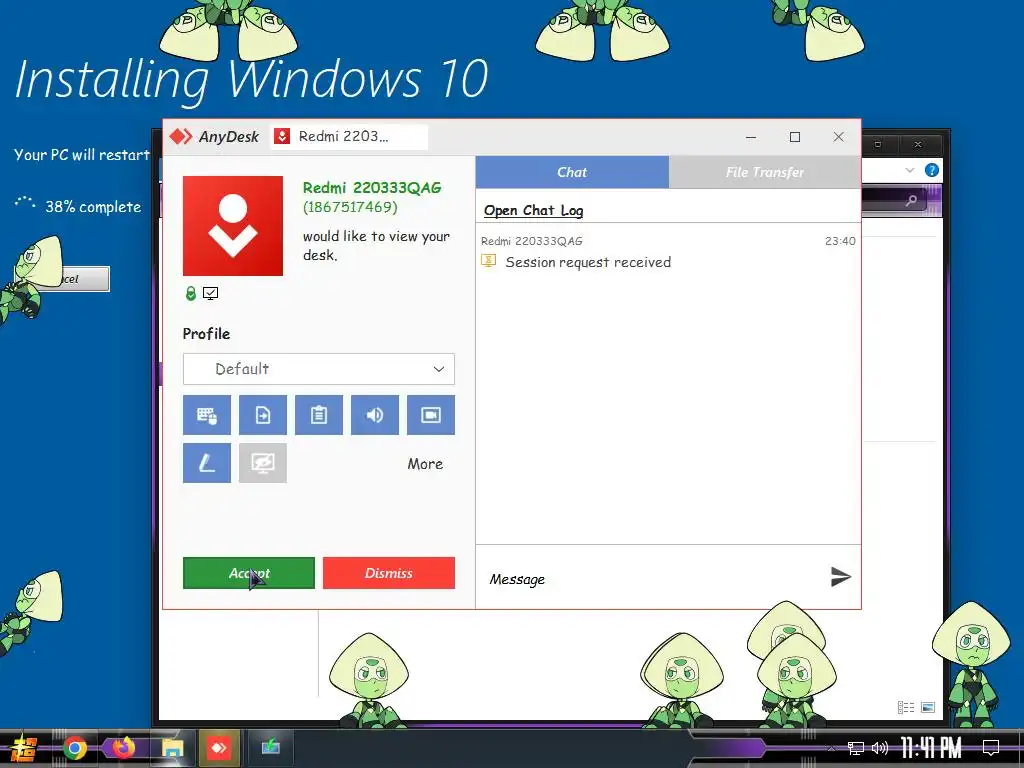Click the session request received icon

(x=488, y=261)
